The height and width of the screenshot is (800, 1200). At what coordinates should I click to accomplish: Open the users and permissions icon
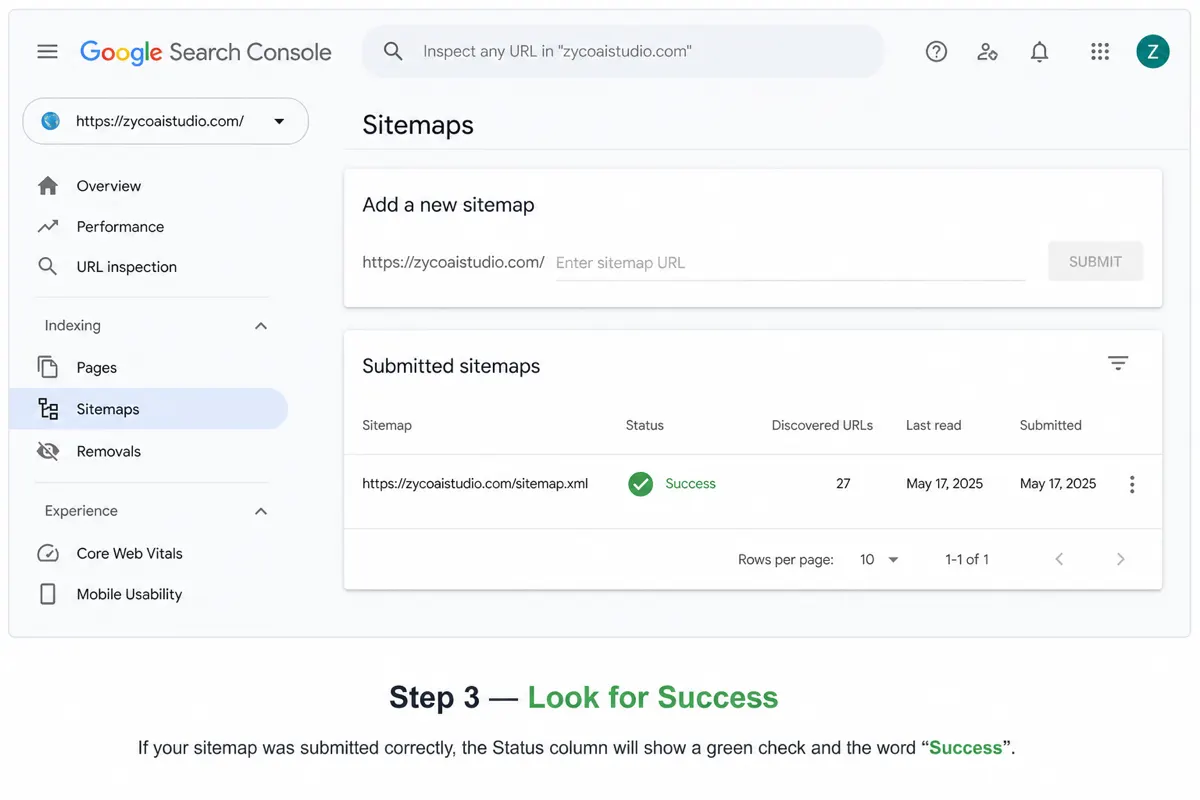pyautogui.click(x=987, y=52)
